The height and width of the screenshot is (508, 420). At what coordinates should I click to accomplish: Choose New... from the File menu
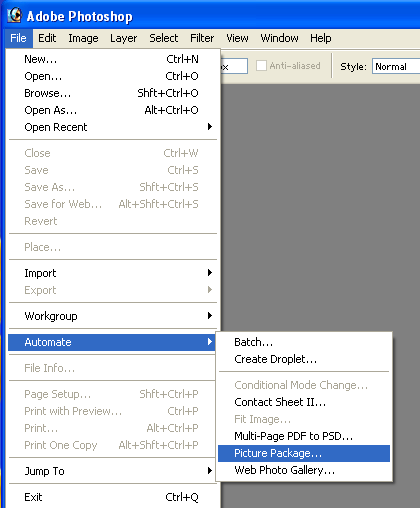click(x=112, y=59)
